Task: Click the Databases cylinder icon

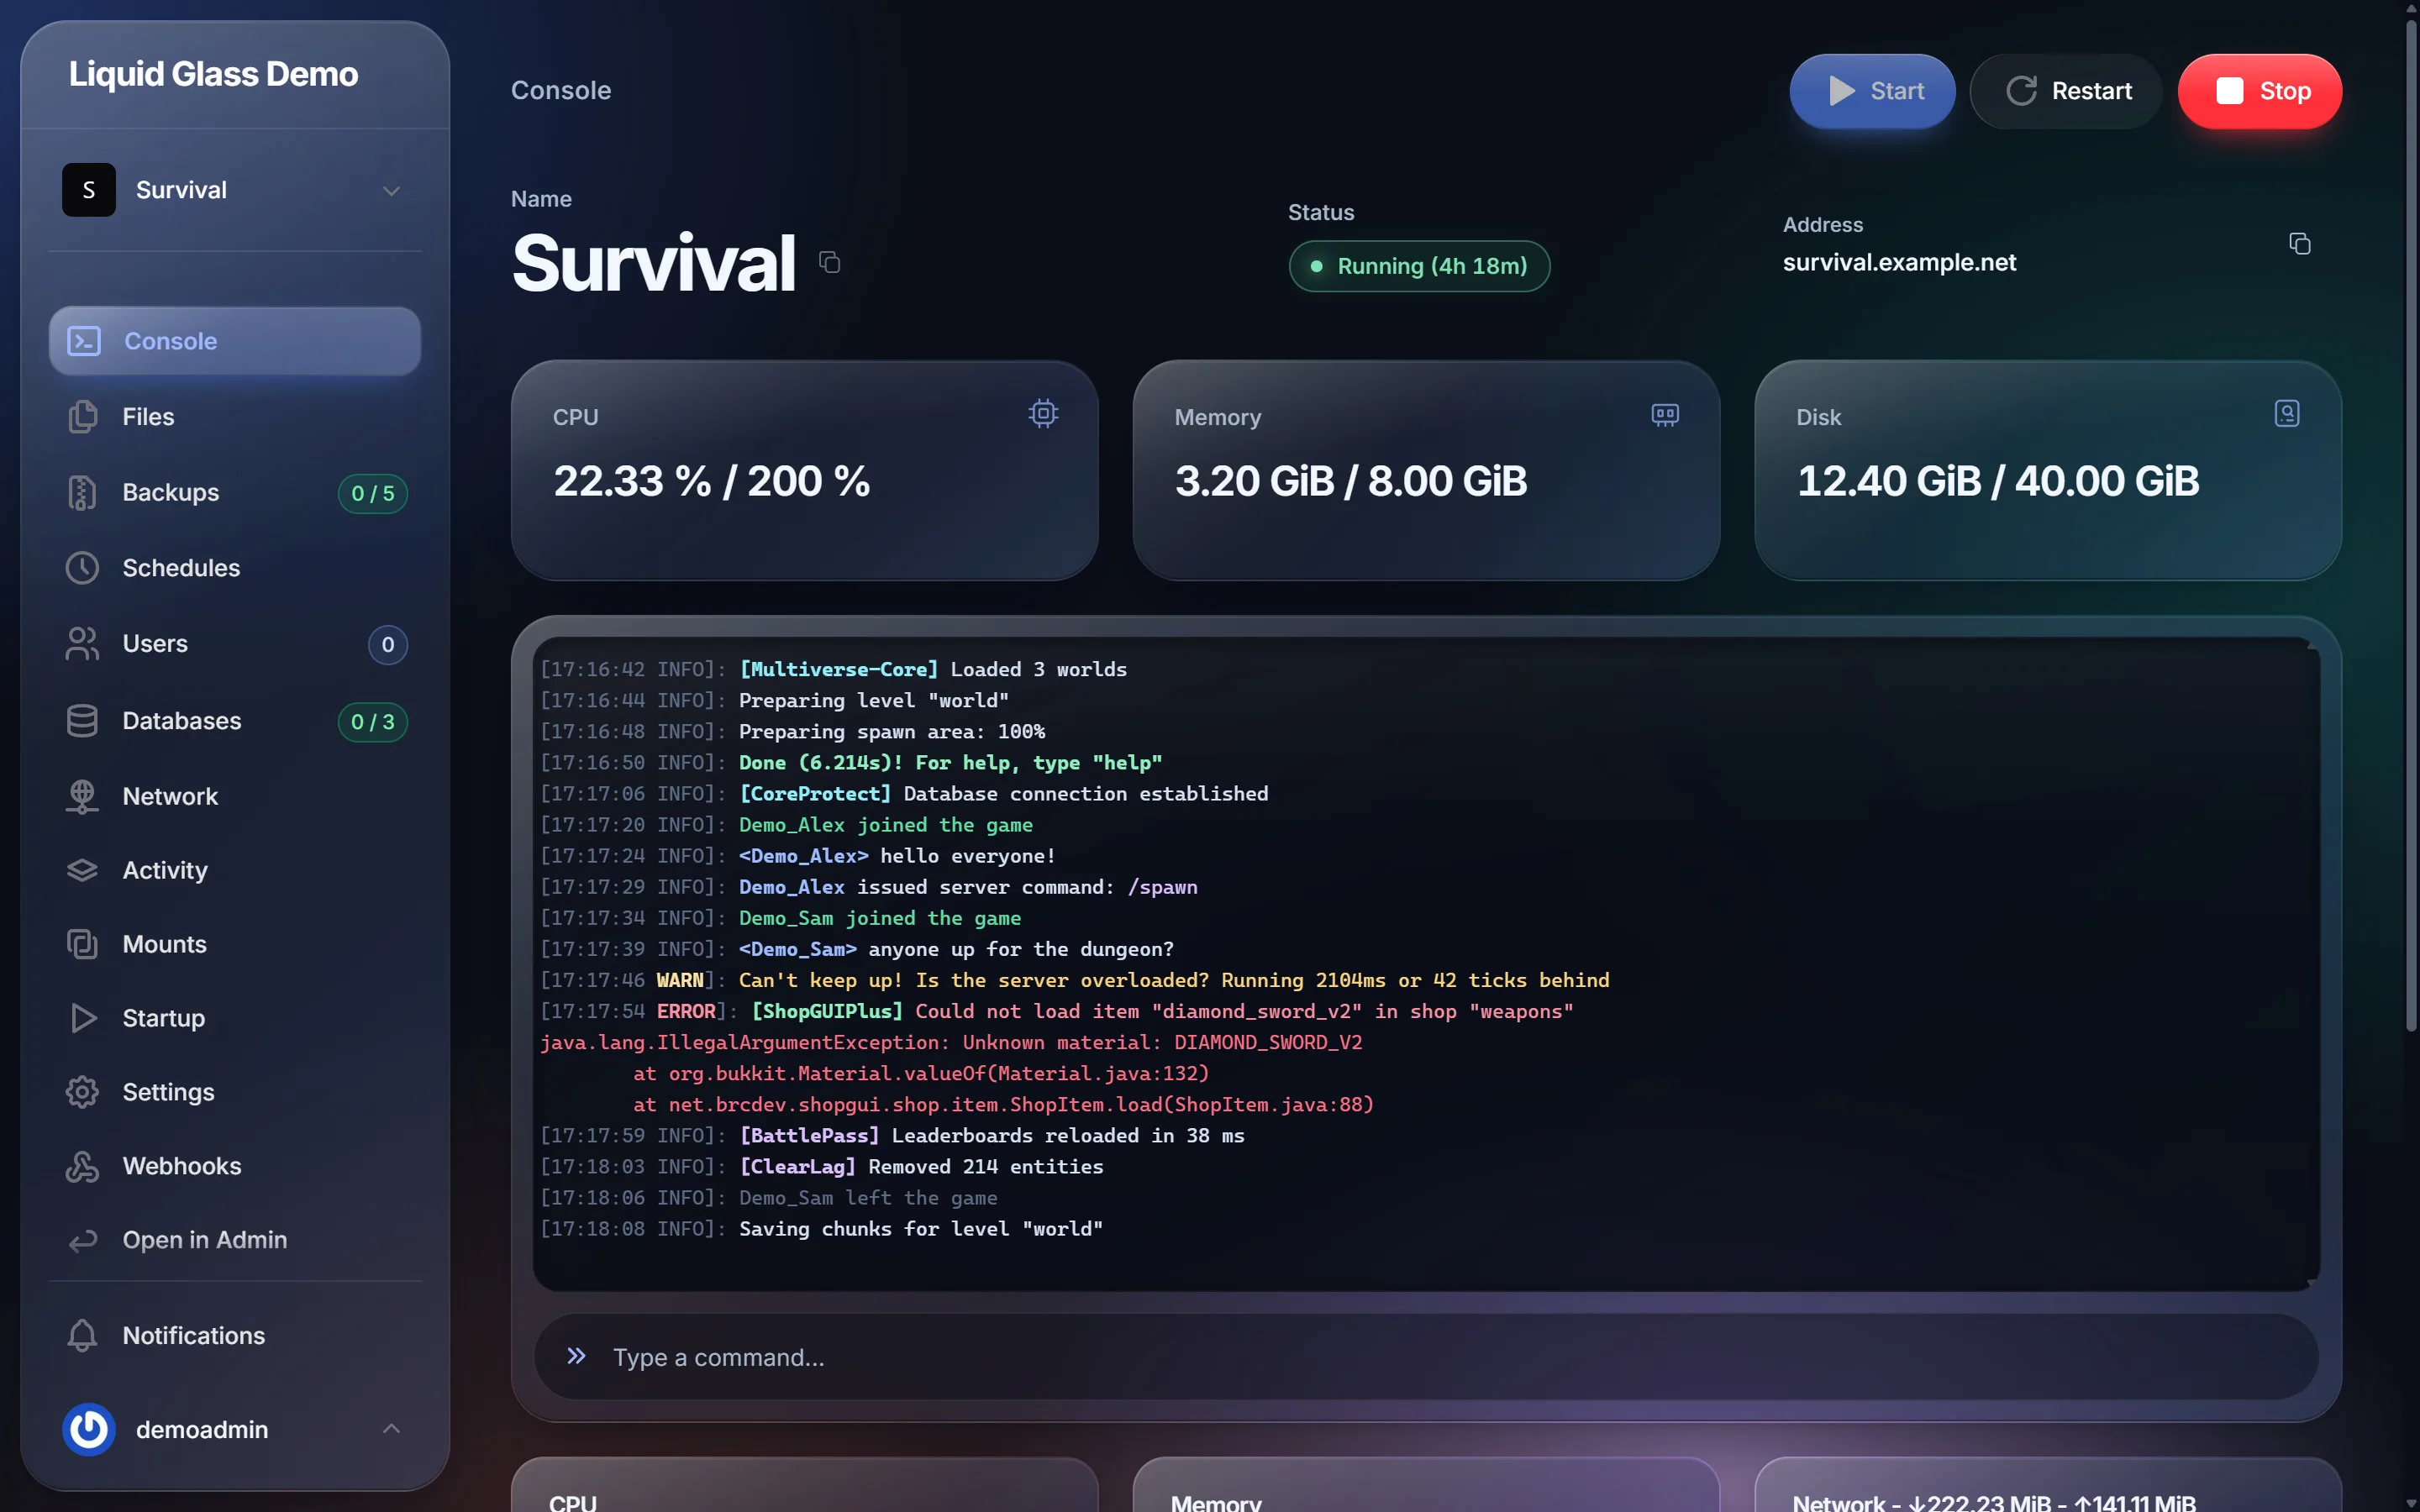Action: coord(83,721)
